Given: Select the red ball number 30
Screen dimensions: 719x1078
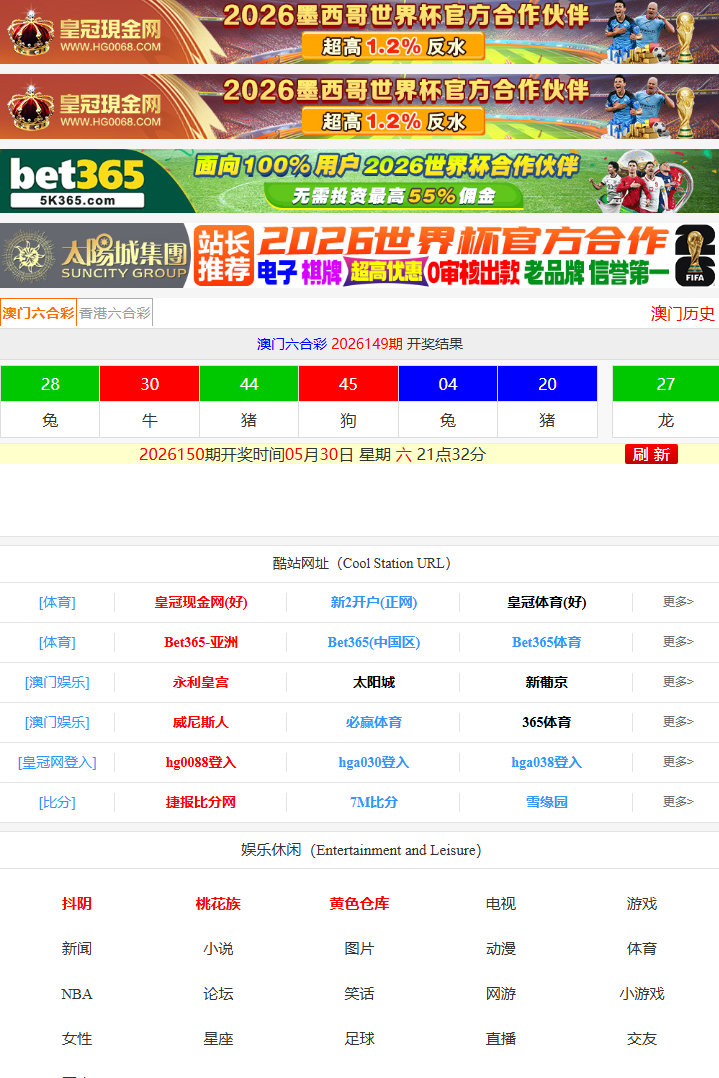Looking at the screenshot, I should (x=150, y=384).
